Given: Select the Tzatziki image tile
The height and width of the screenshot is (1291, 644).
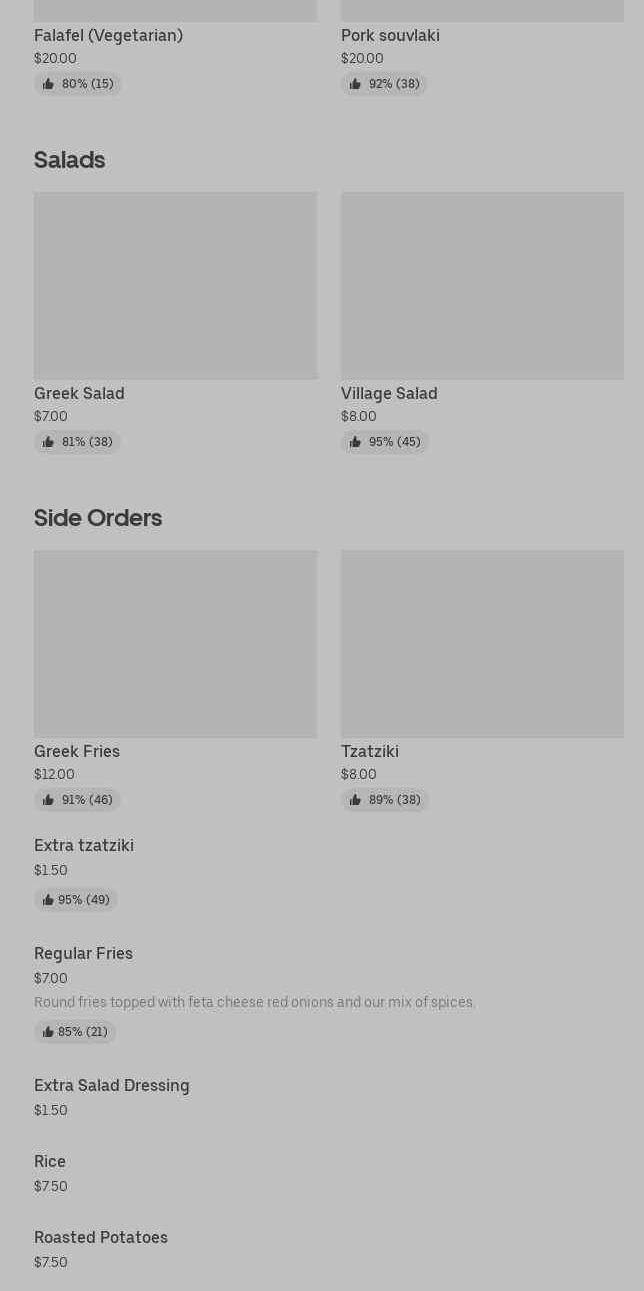Looking at the screenshot, I should [x=482, y=644].
